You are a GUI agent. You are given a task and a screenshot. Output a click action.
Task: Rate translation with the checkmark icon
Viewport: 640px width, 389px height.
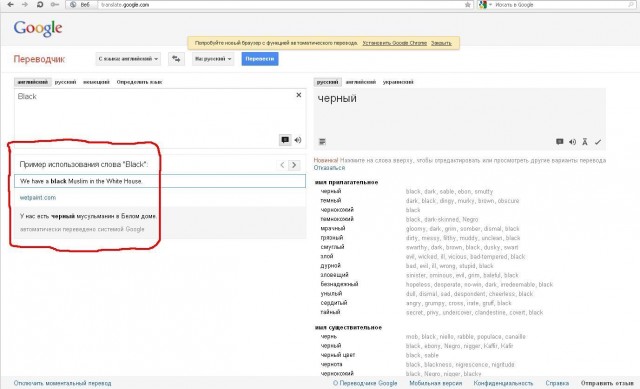598,142
